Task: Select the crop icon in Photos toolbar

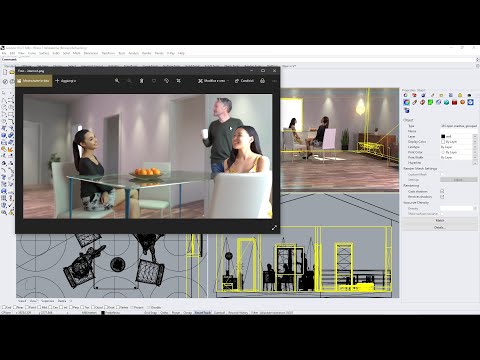Action: tap(179, 81)
